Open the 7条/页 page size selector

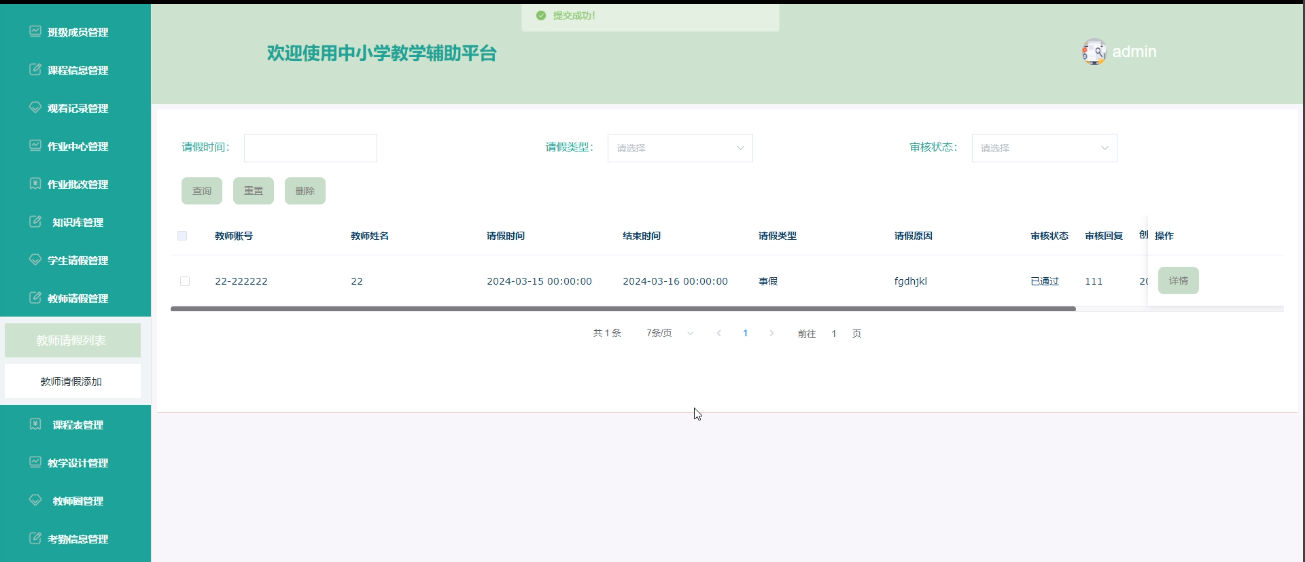point(670,333)
